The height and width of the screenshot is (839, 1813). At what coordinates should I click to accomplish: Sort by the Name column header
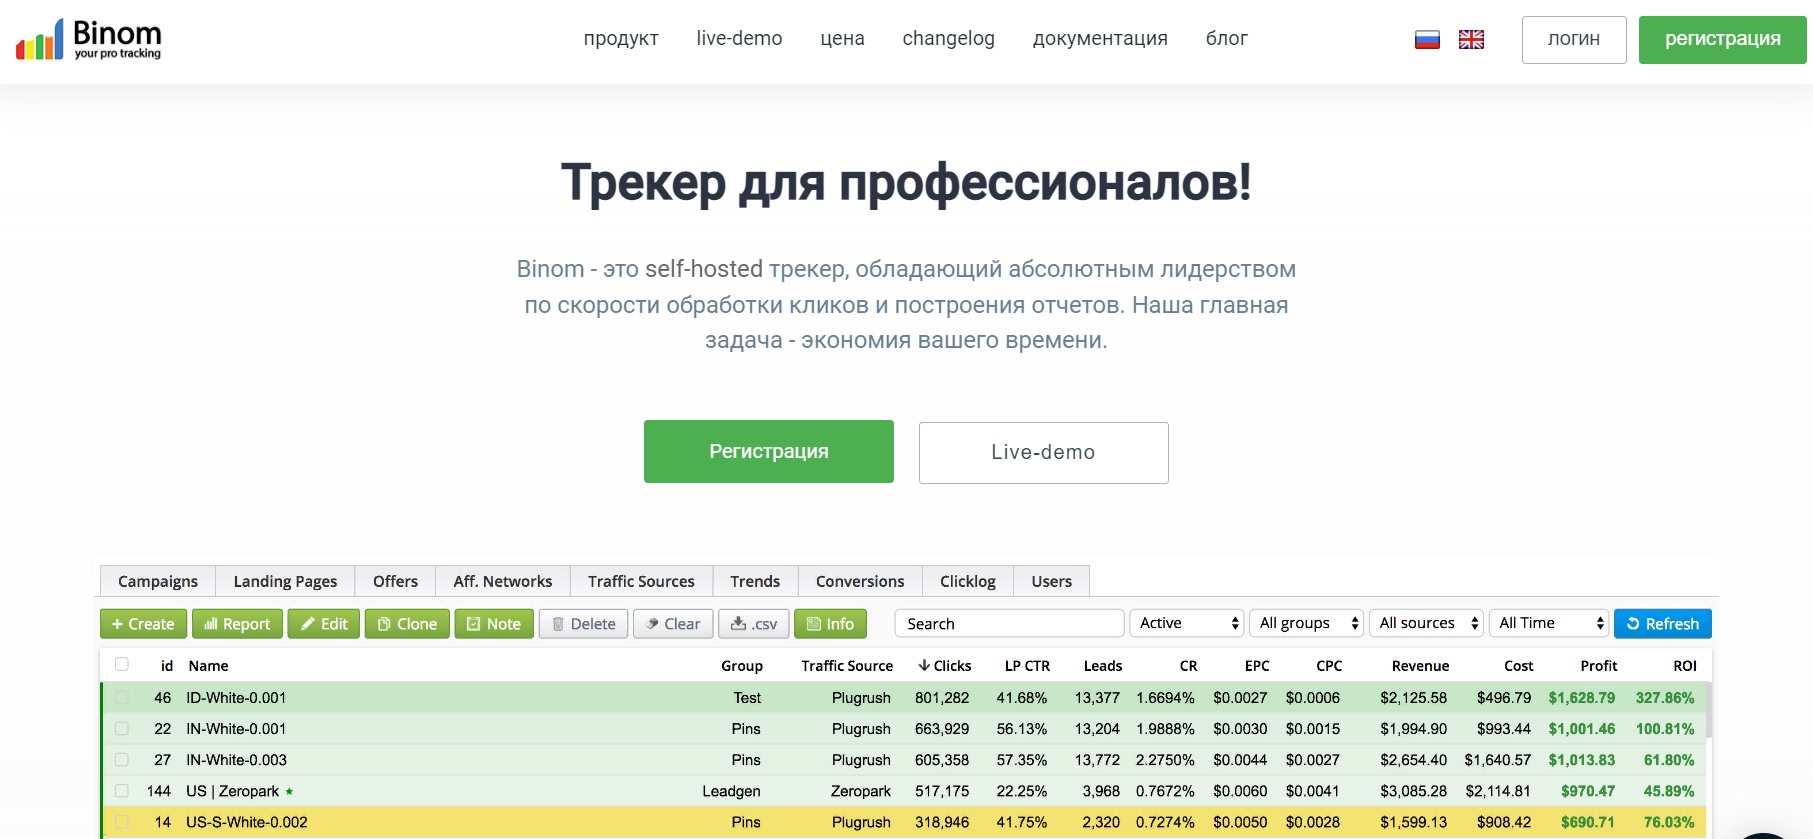pyautogui.click(x=208, y=665)
